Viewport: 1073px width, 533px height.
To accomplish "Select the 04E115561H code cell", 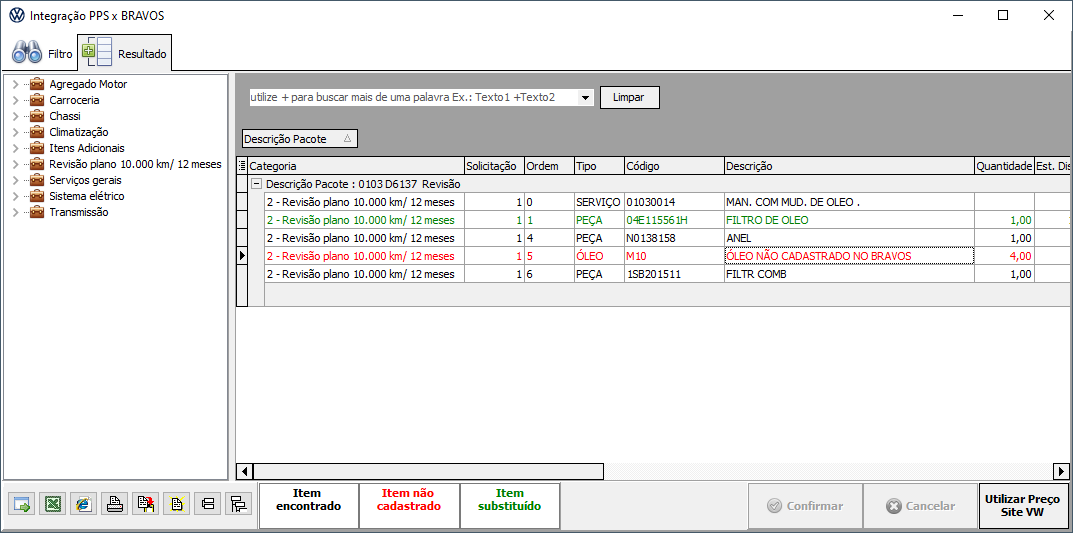I will [674, 220].
